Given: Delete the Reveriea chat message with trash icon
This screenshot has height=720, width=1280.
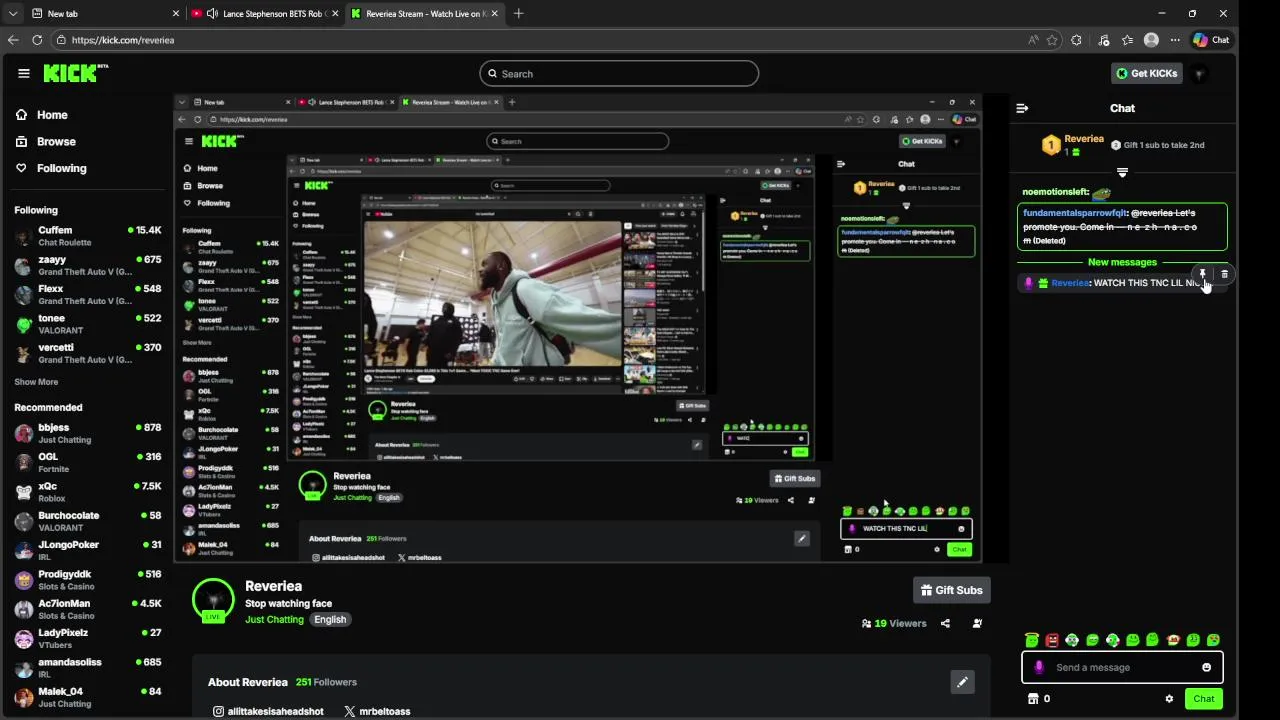Looking at the screenshot, I should click(x=1224, y=274).
